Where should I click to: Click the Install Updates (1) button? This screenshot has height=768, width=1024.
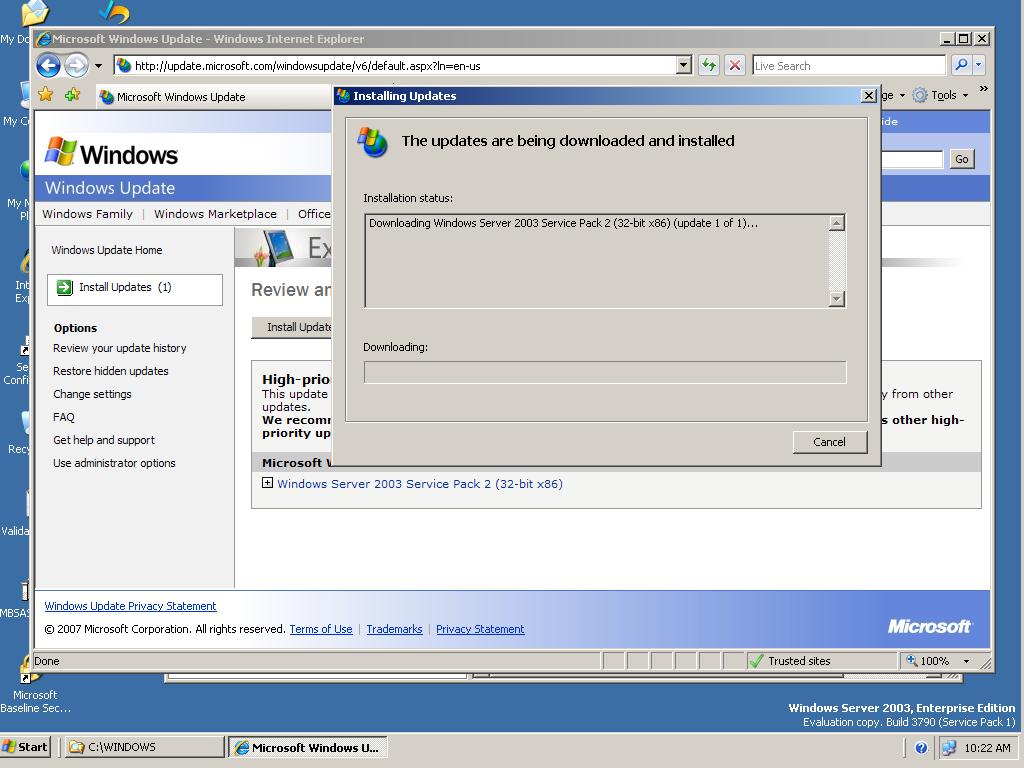pyautogui.click(x=135, y=289)
